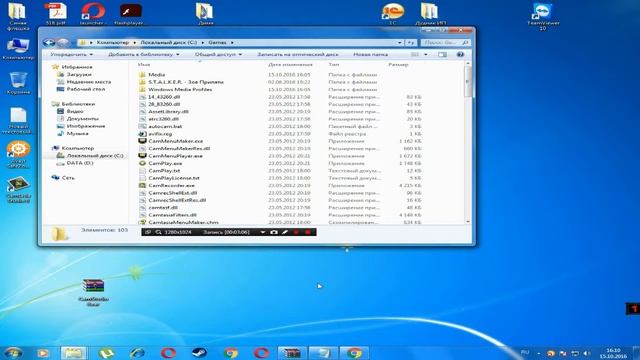The image size is (640, 360).
Task: Launch uTorrent from the taskbar
Action: coord(106,353)
